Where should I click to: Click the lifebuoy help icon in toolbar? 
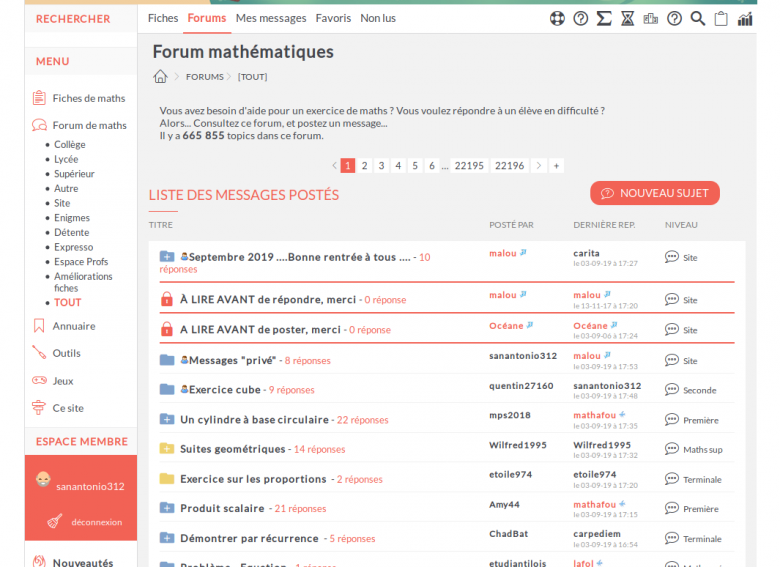pyautogui.click(x=558, y=18)
